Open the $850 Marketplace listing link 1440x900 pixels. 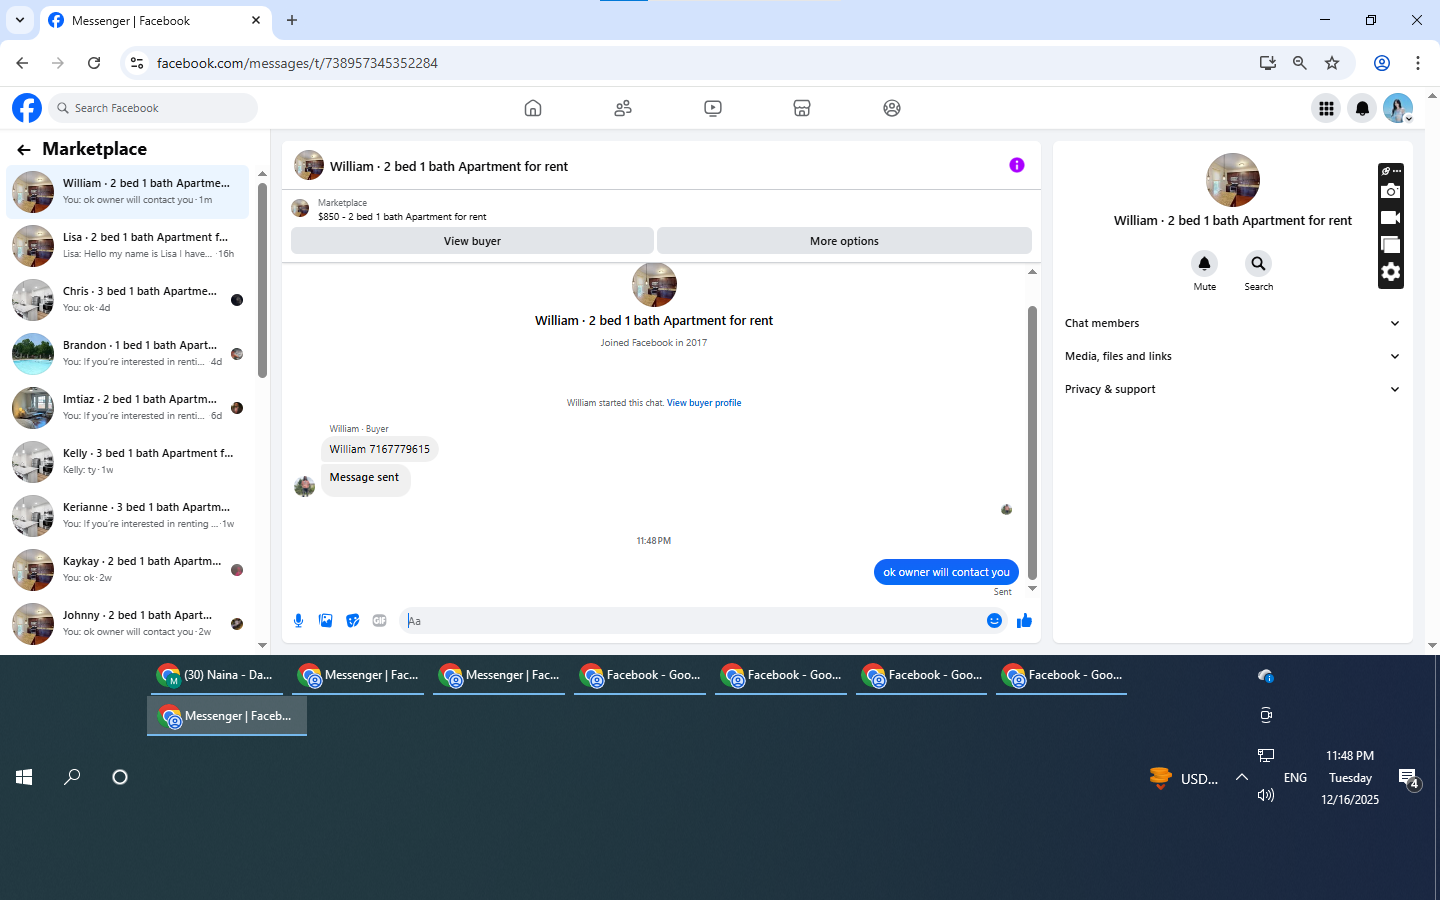(x=402, y=216)
